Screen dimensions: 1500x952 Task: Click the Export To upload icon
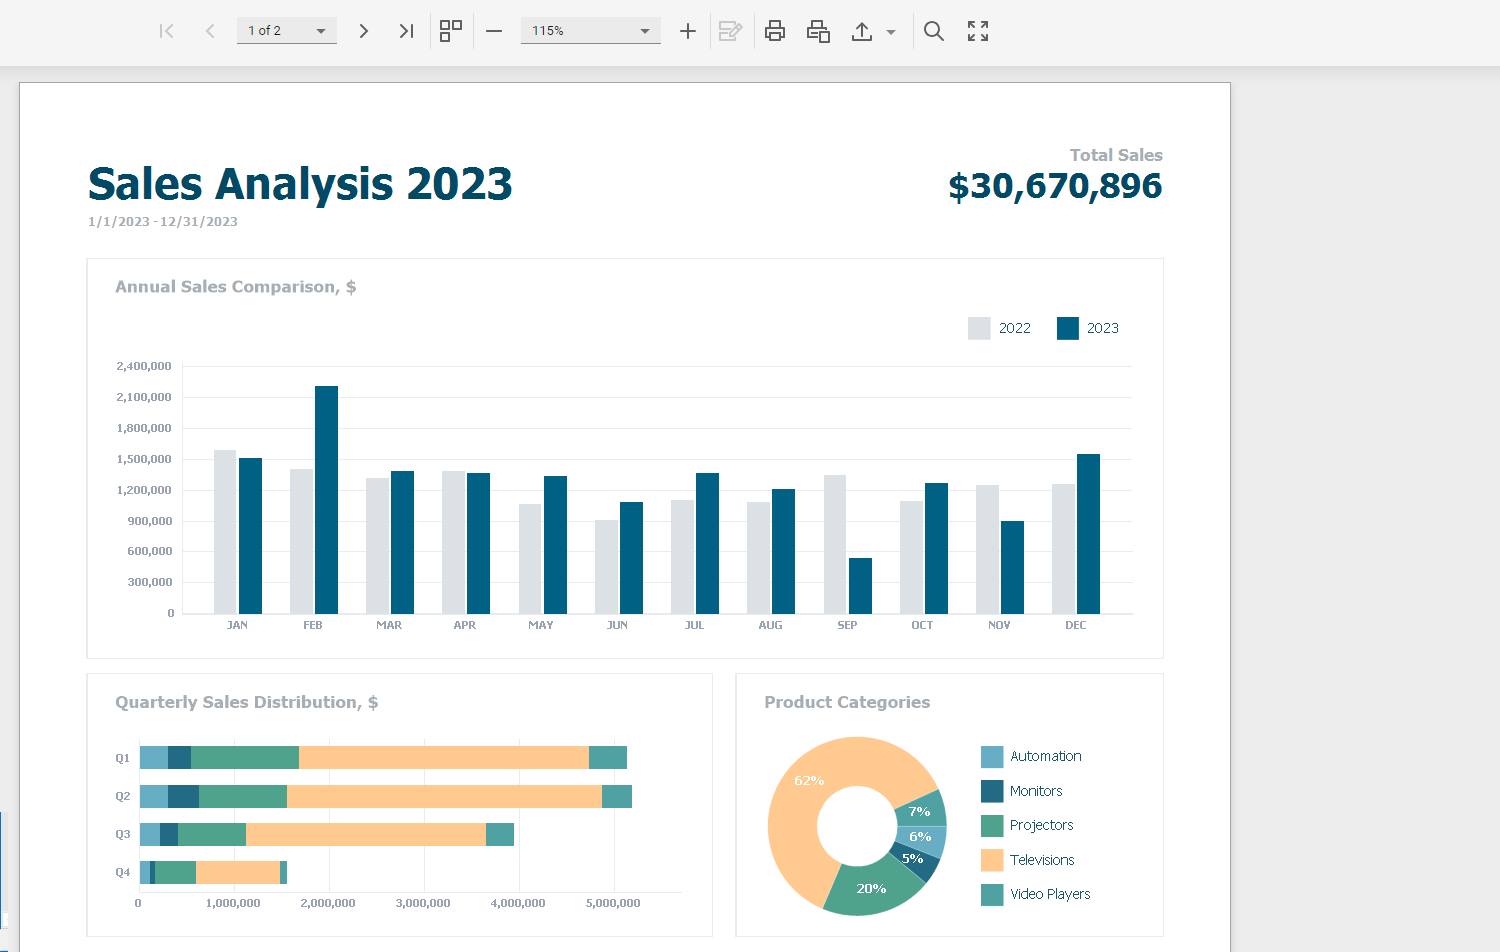[862, 31]
